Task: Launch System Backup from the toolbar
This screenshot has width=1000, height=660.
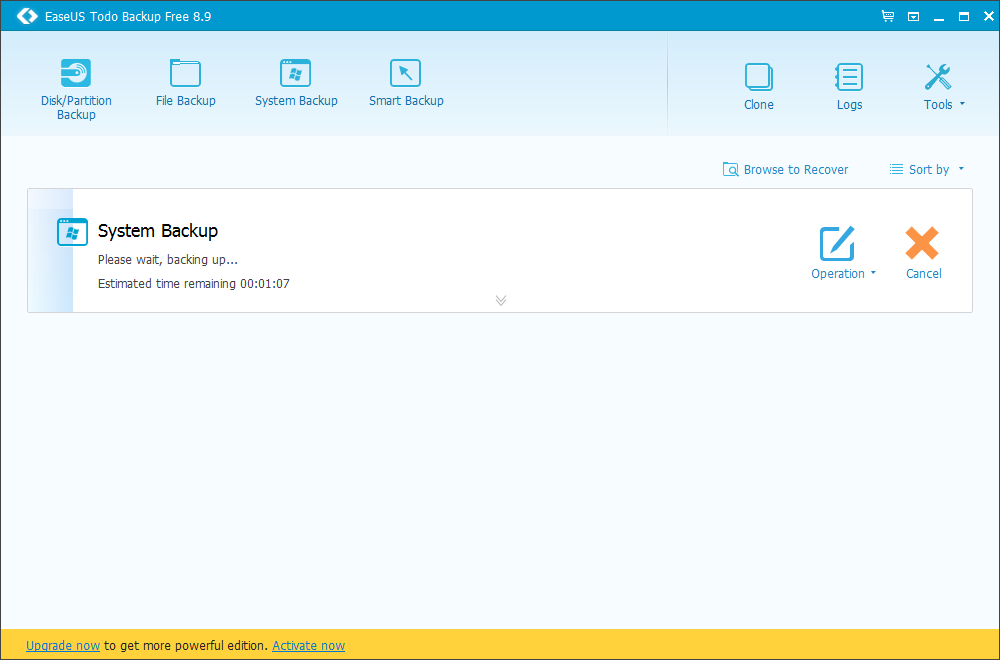Action: click(296, 83)
